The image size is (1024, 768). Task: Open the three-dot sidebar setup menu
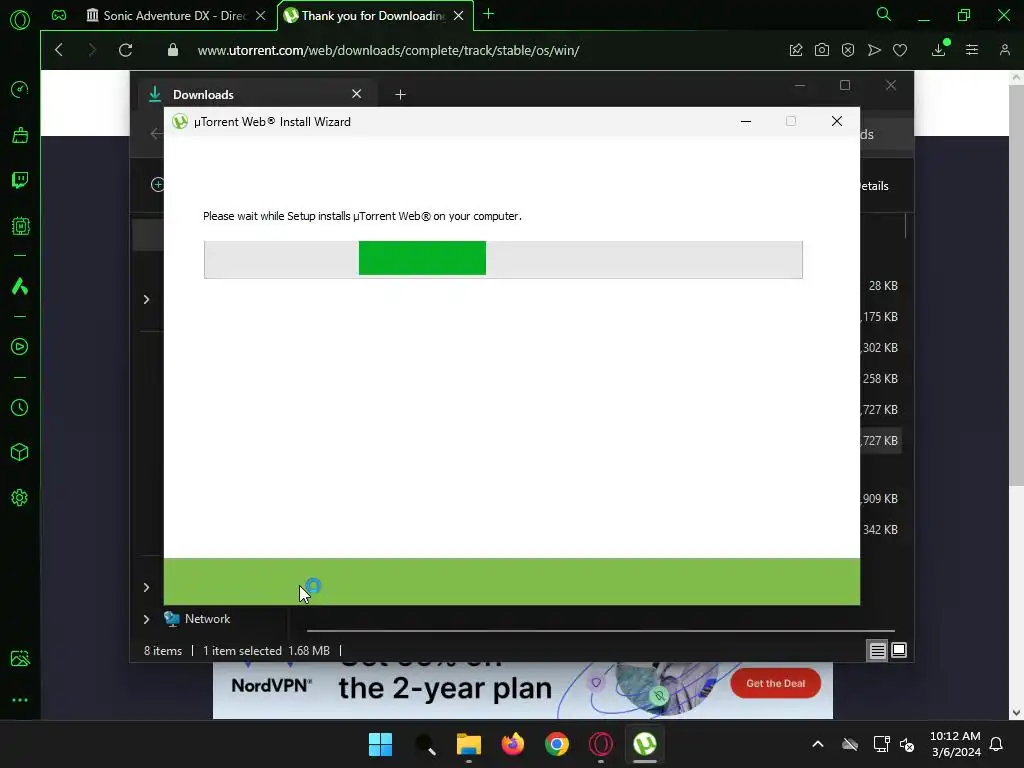coord(20,700)
